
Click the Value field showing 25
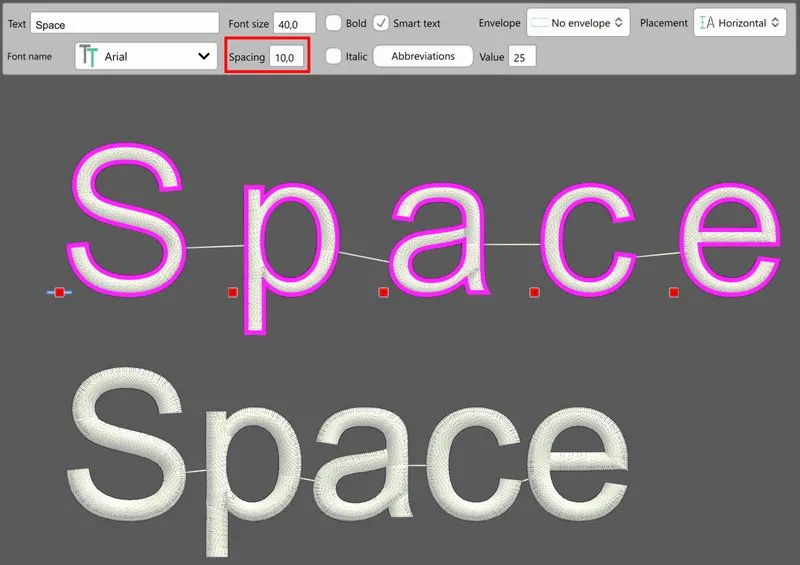point(522,57)
